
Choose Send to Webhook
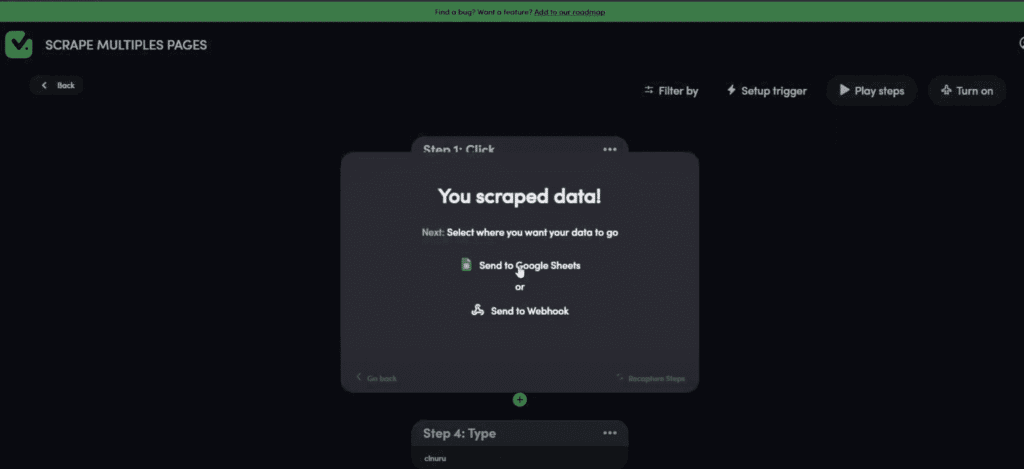[x=520, y=311]
